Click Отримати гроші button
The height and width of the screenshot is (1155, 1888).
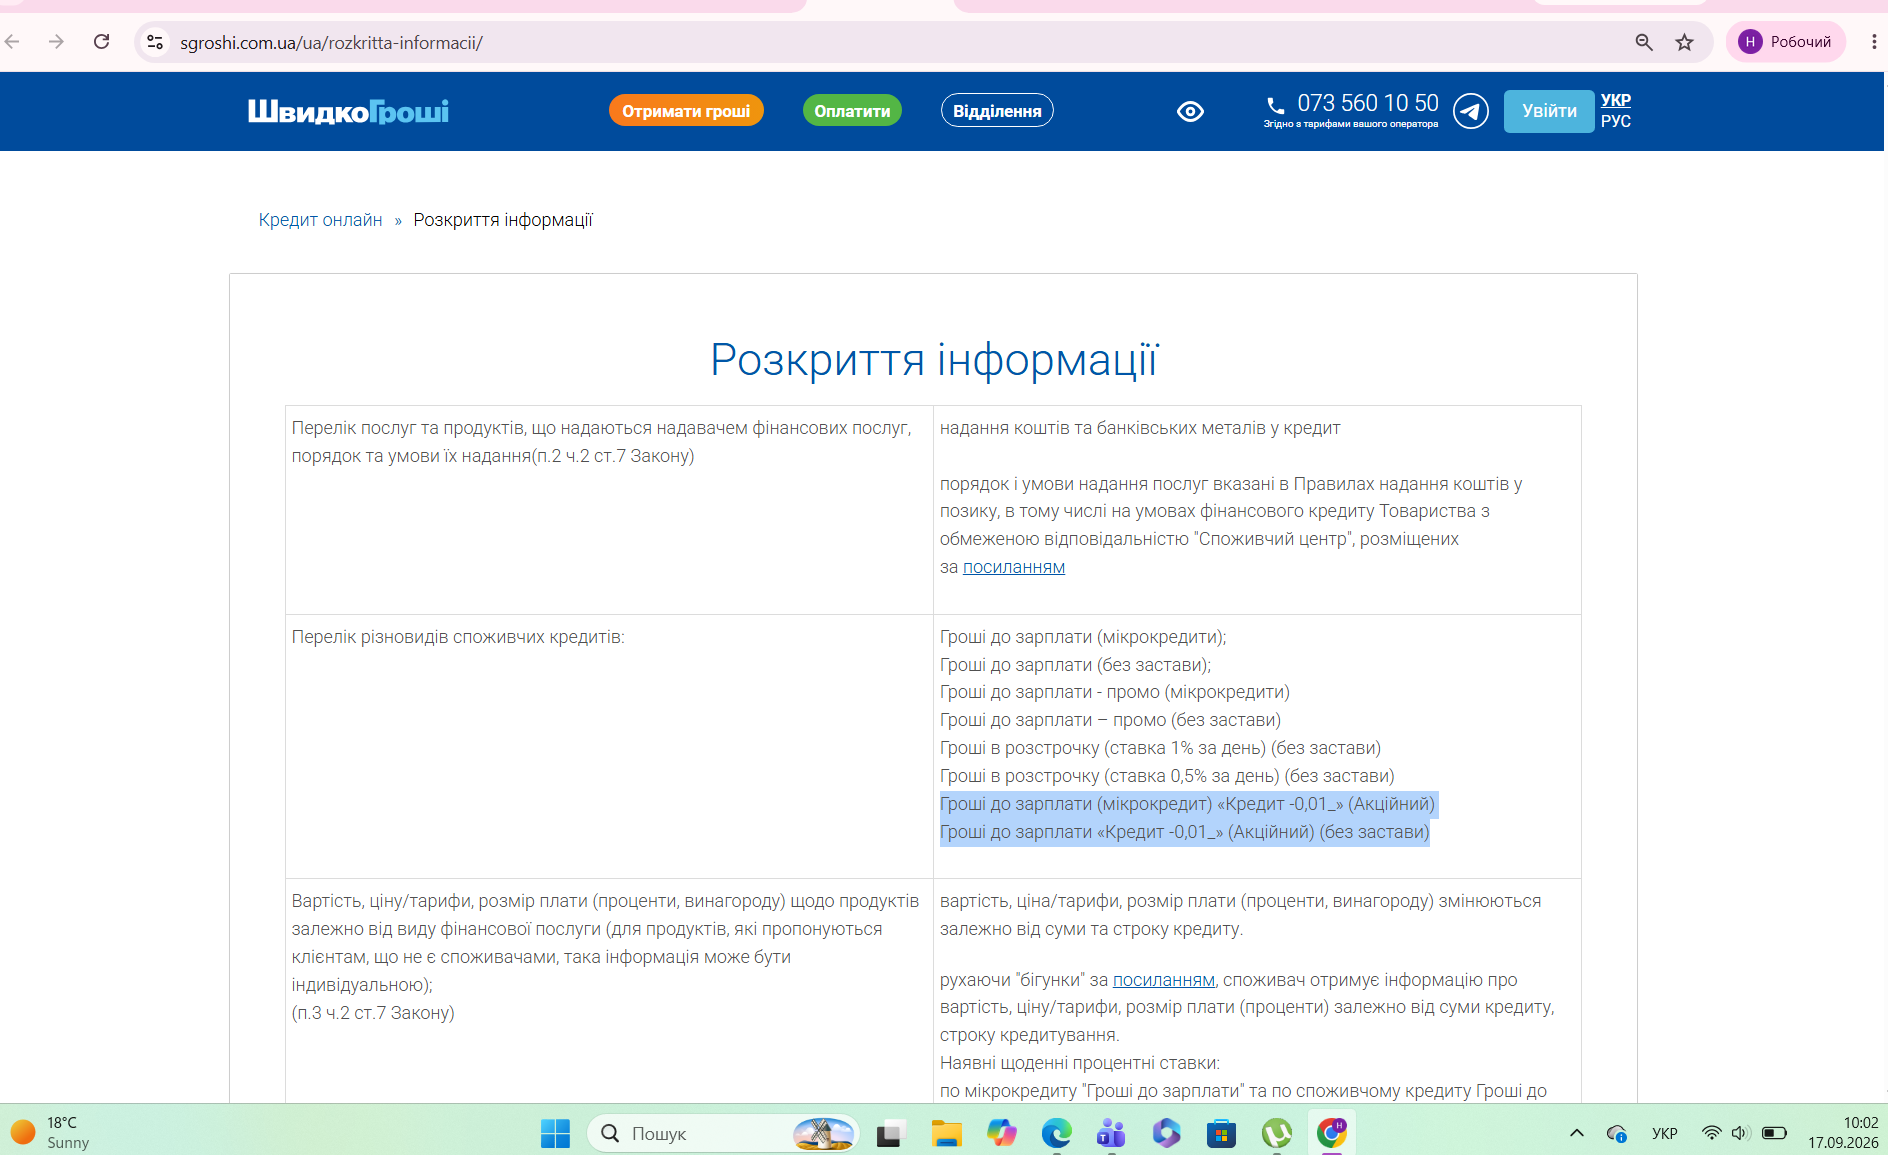[686, 111]
